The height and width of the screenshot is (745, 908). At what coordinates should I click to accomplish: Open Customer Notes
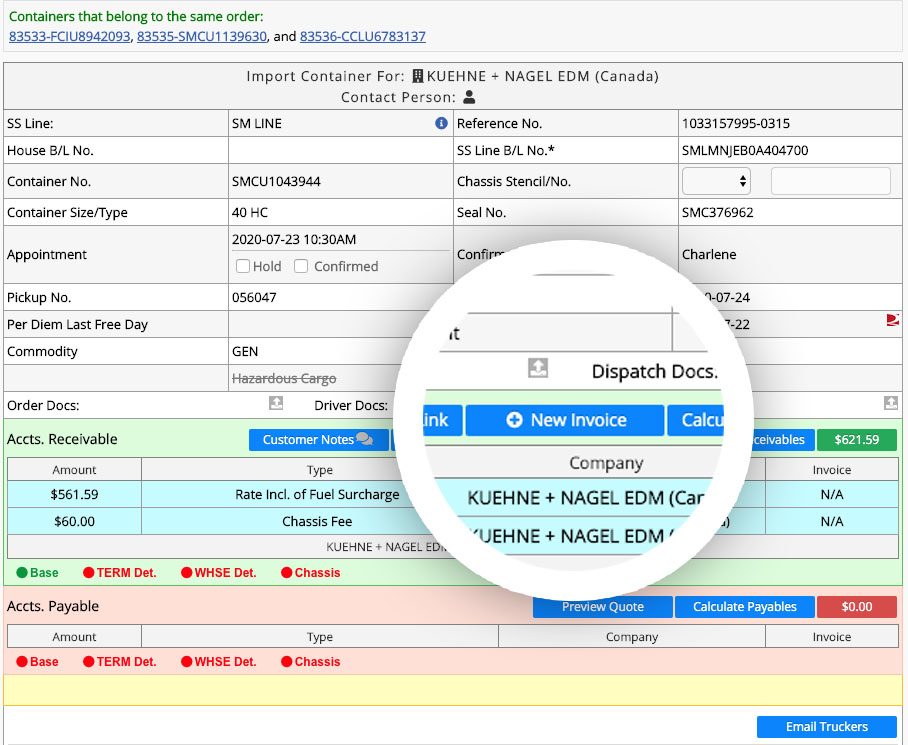coord(318,440)
